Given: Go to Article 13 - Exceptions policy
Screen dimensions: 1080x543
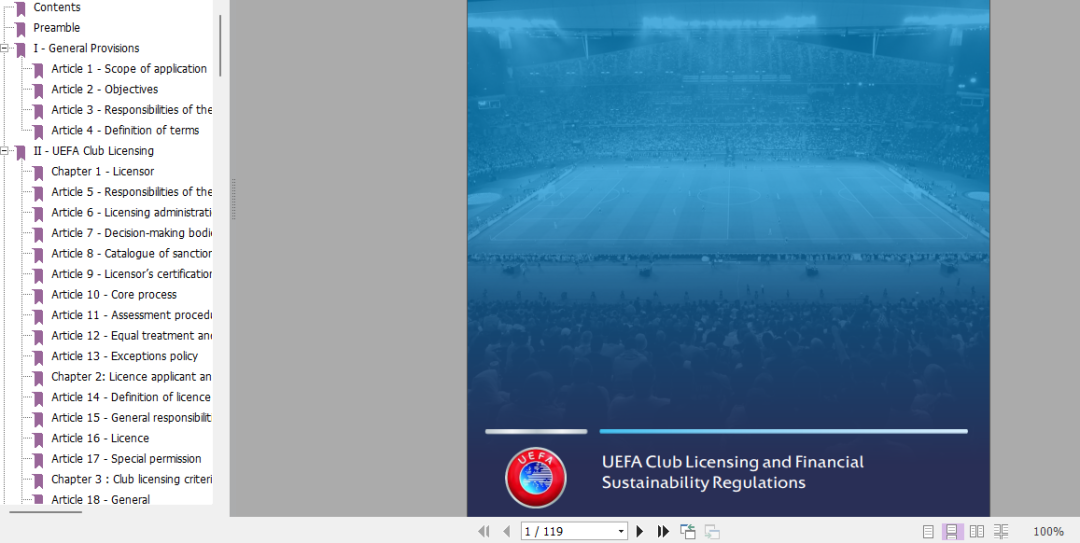Looking at the screenshot, I should coord(124,356).
